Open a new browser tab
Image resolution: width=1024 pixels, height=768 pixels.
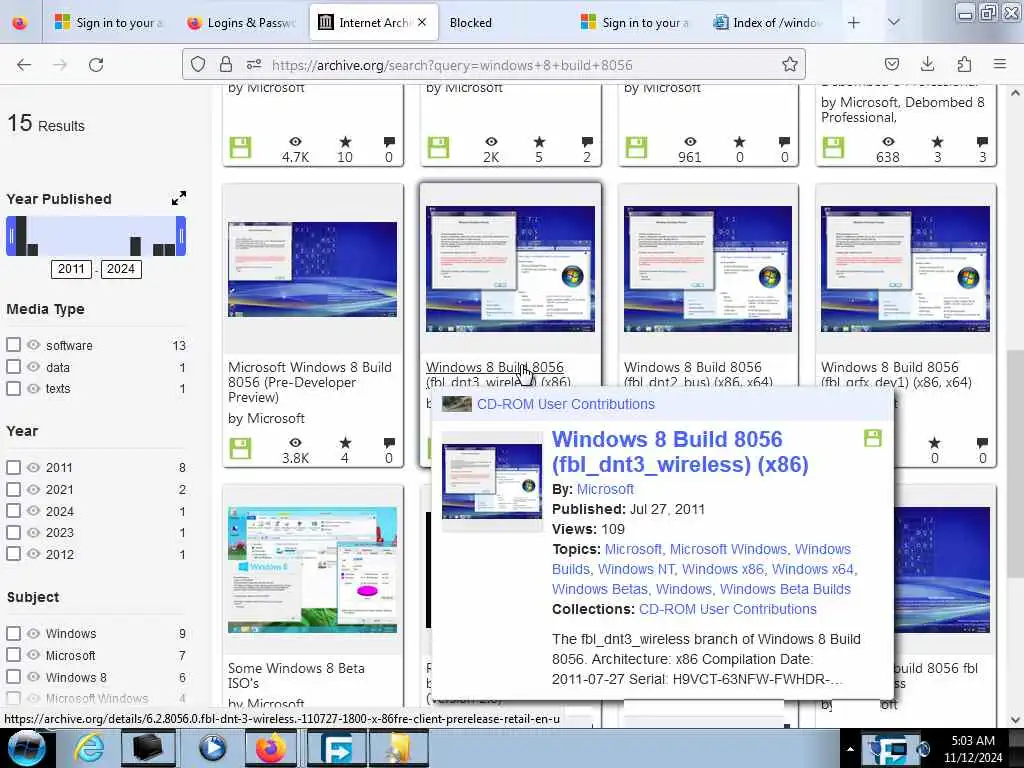point(854,23)
